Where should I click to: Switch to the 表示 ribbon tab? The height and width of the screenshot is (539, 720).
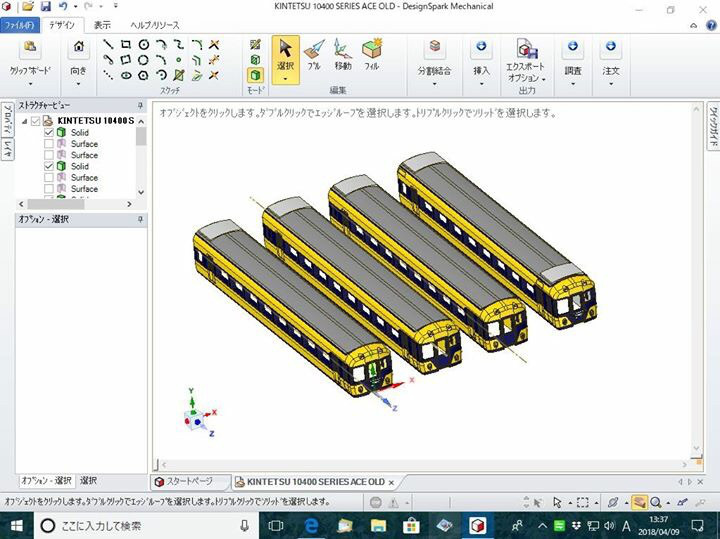[x=102, y=25]
